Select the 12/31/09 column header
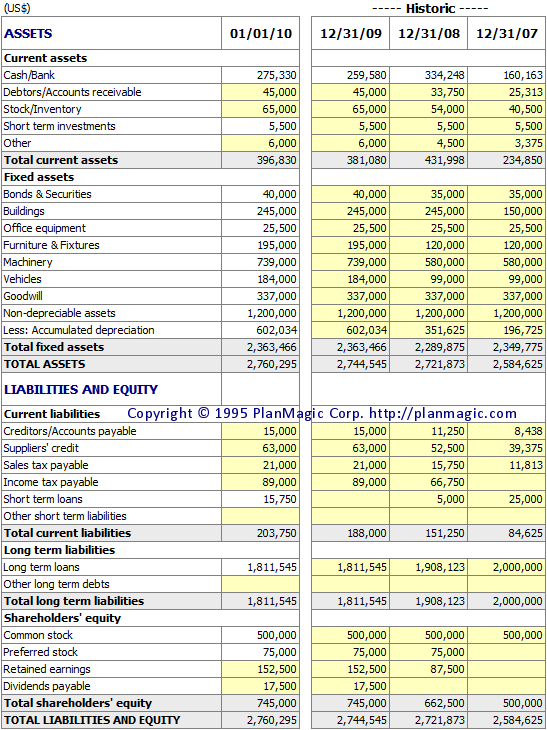This screenshot has width=547, height=730. click(351, 34)
